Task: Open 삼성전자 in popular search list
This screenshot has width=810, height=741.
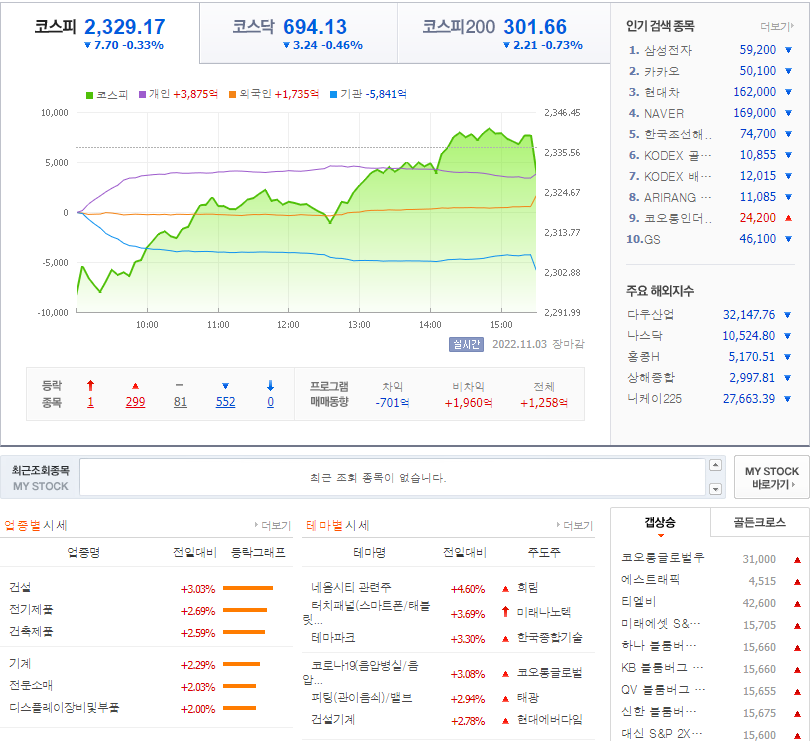Action: [667, 50]
